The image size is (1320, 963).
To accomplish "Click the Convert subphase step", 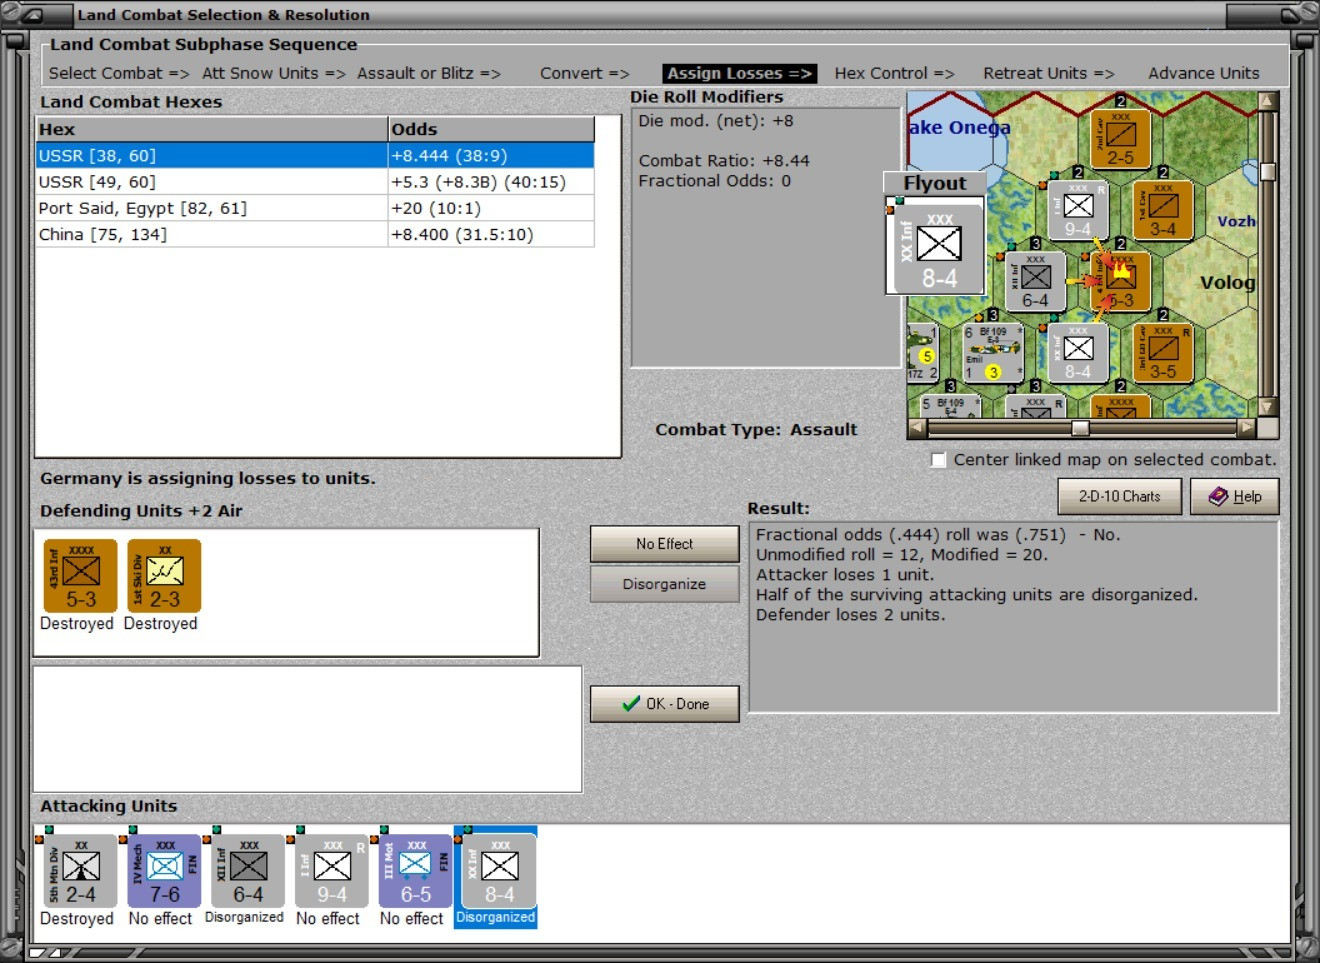I will click(585, 73).
